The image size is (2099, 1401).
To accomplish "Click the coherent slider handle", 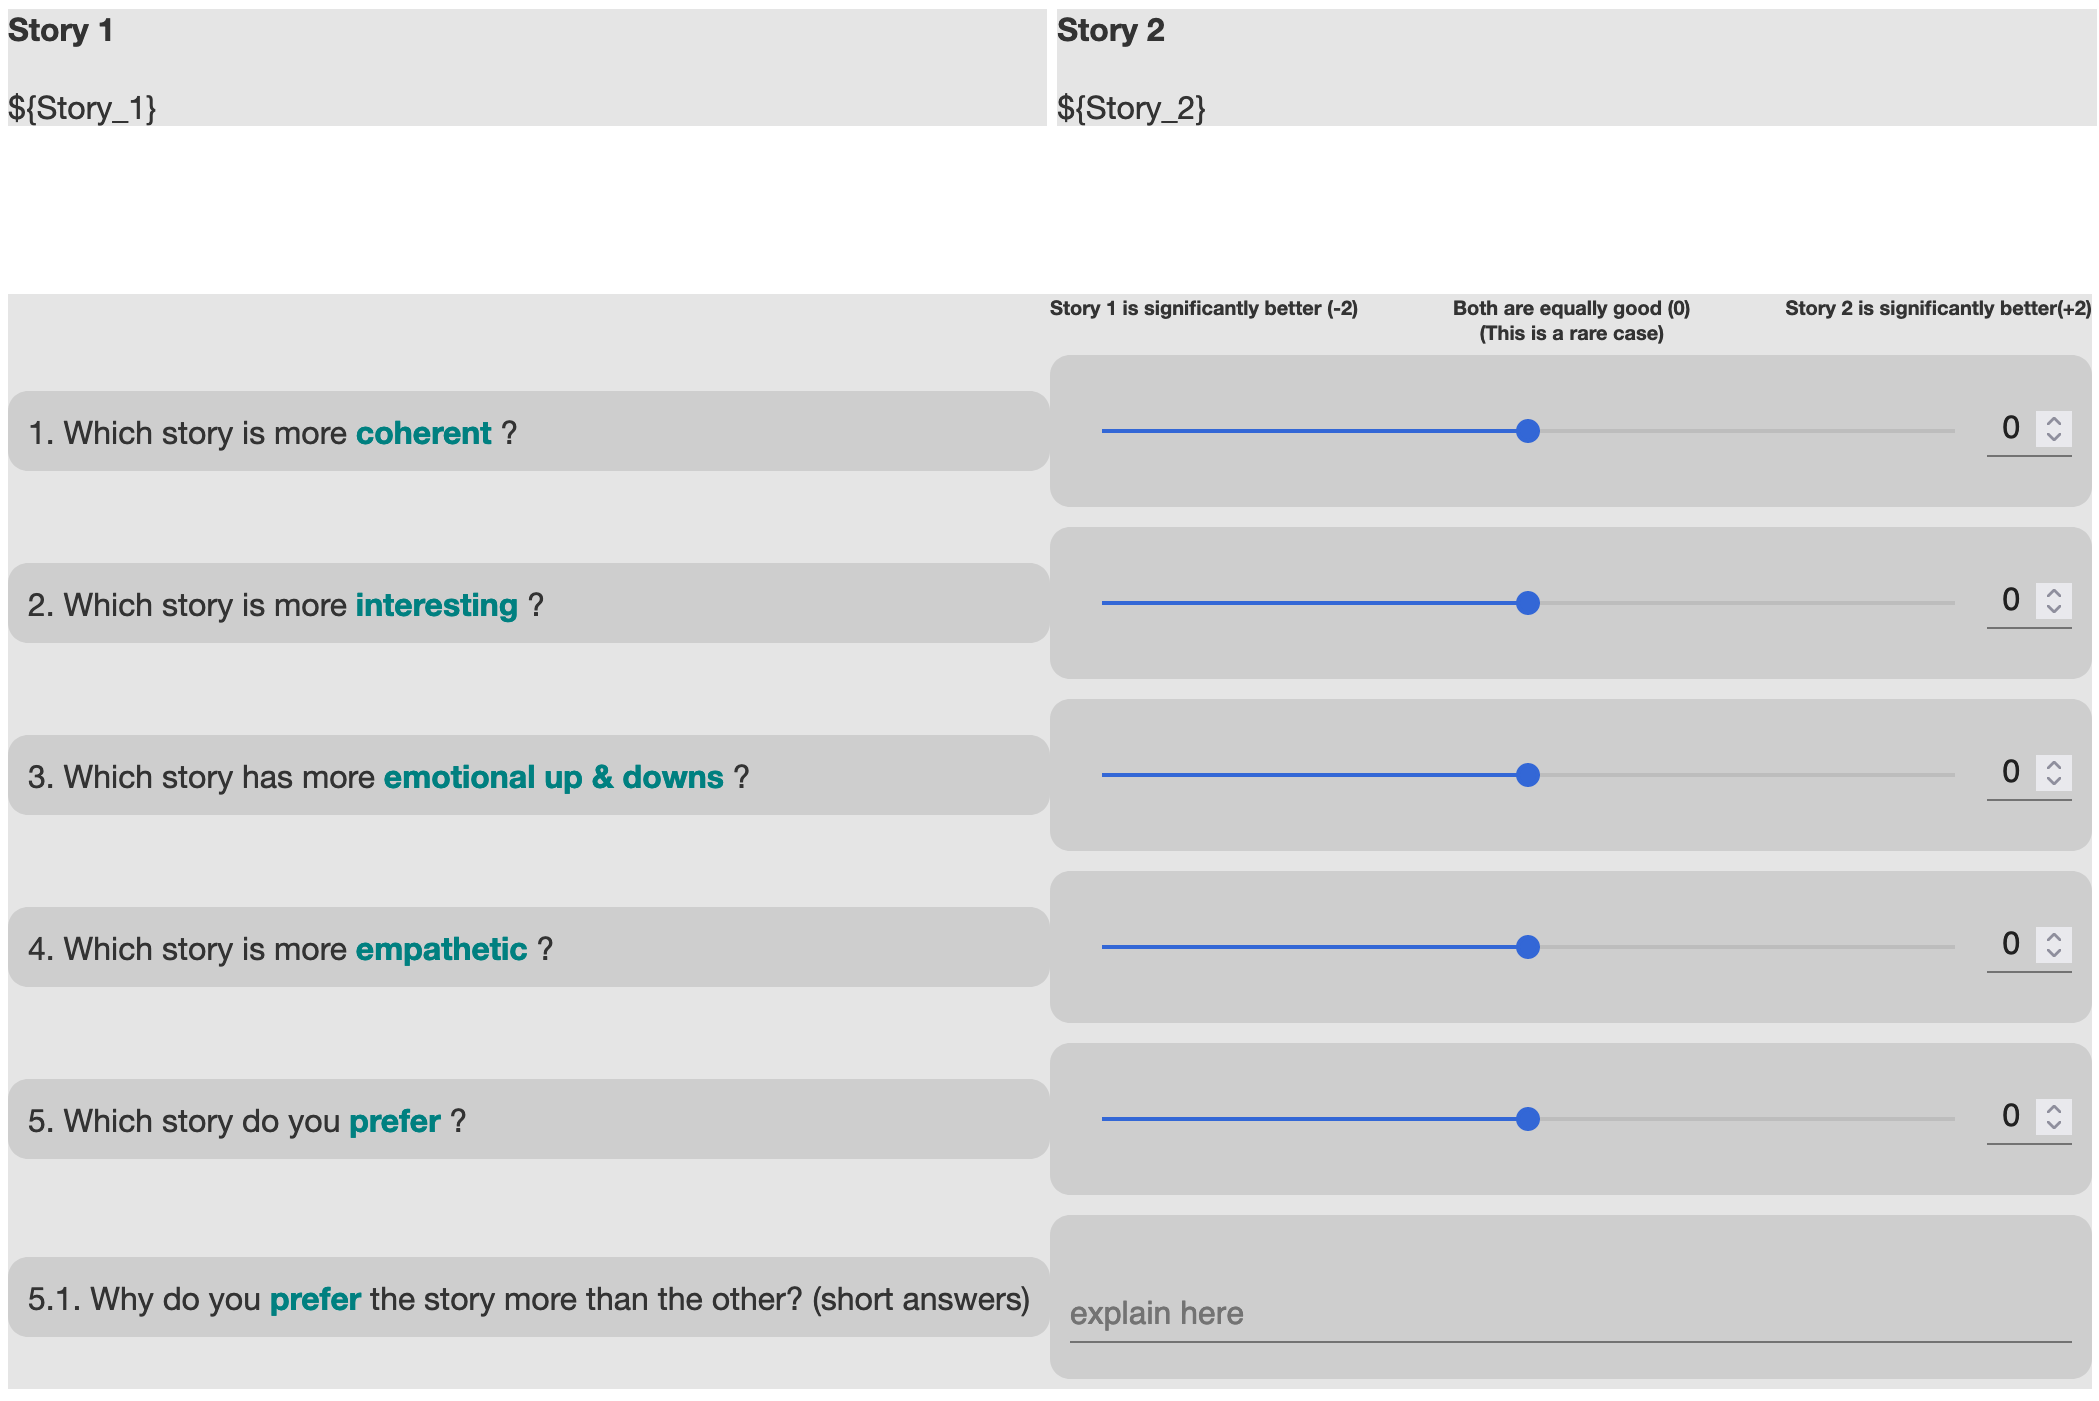I will pos(1527,431).
